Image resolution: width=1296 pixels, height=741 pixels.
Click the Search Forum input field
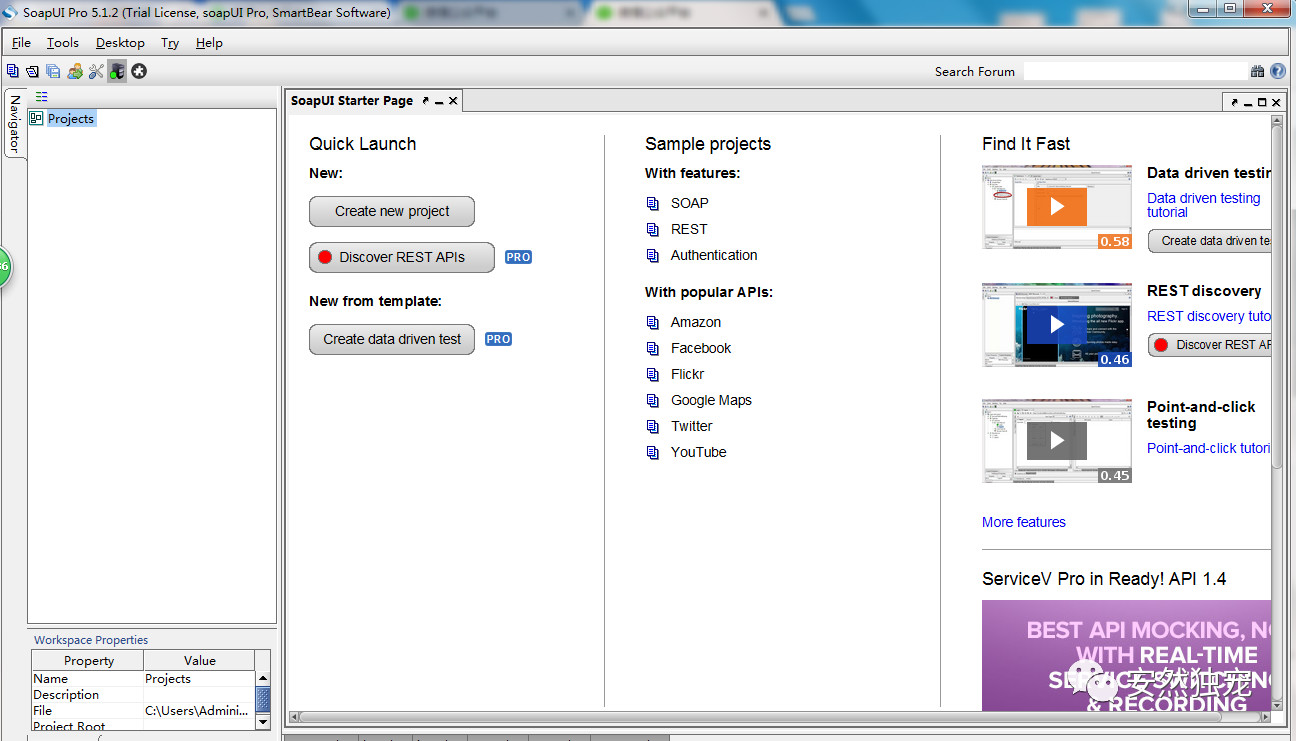[x=1135, y=71]
